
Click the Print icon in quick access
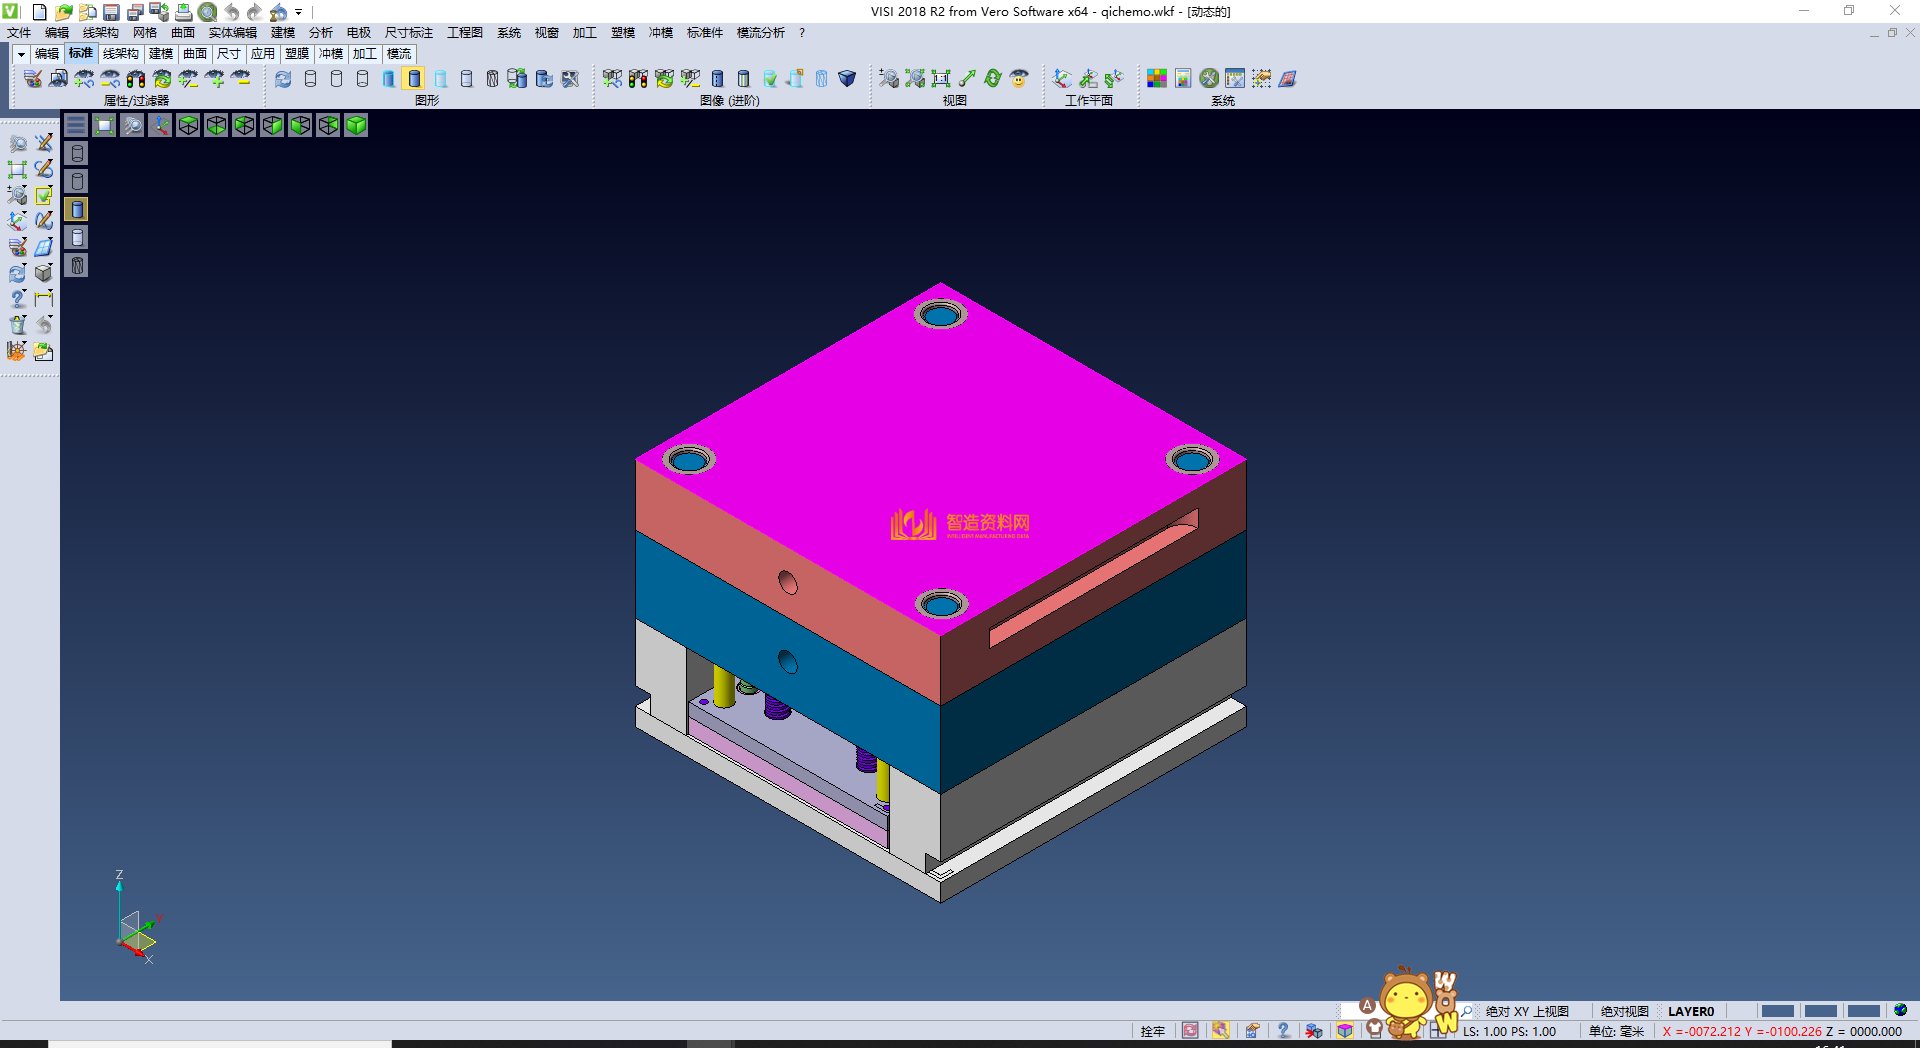point(183,12)
